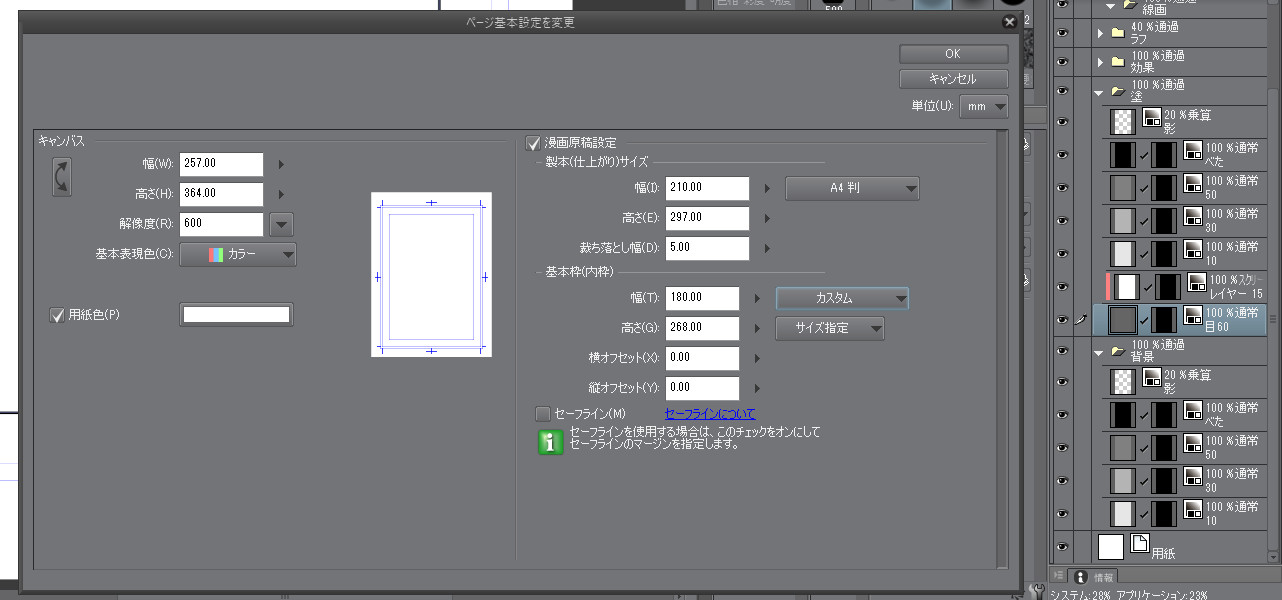Open the A4判 size preset dropdown
Screen dimensions: 1282x600
click(x=851, y=188)
